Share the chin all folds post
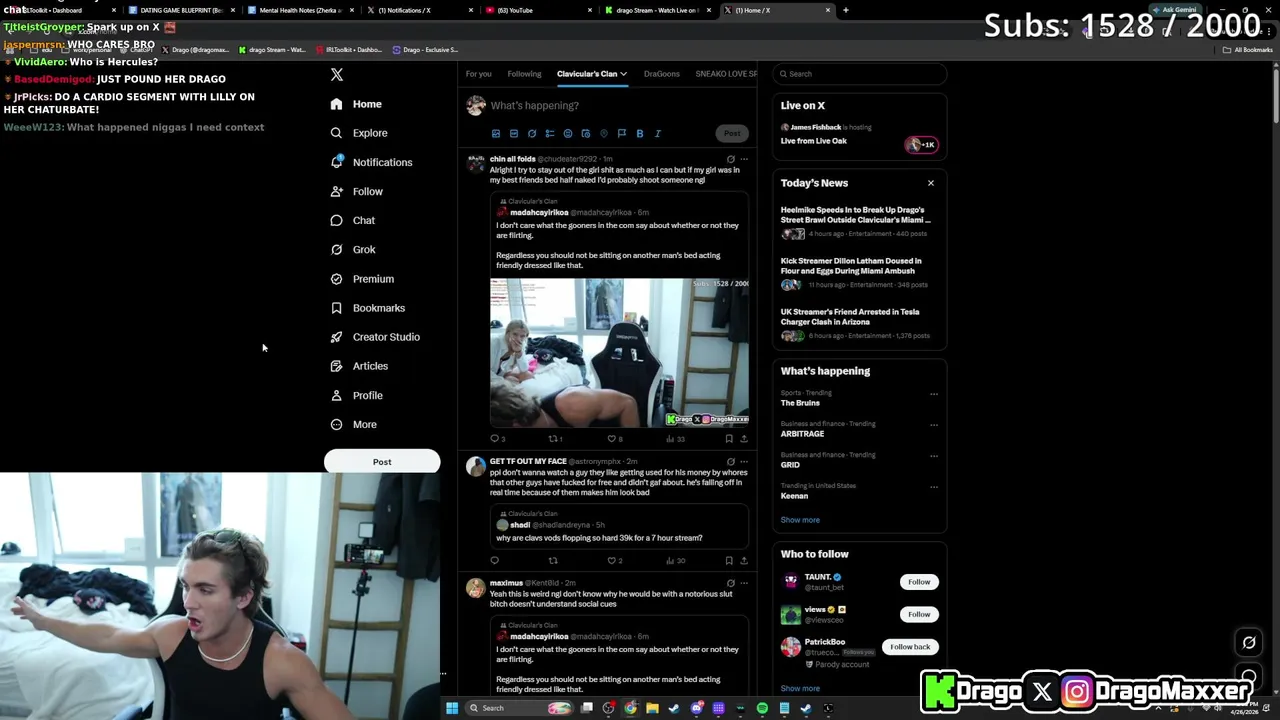 coord(744,438)
